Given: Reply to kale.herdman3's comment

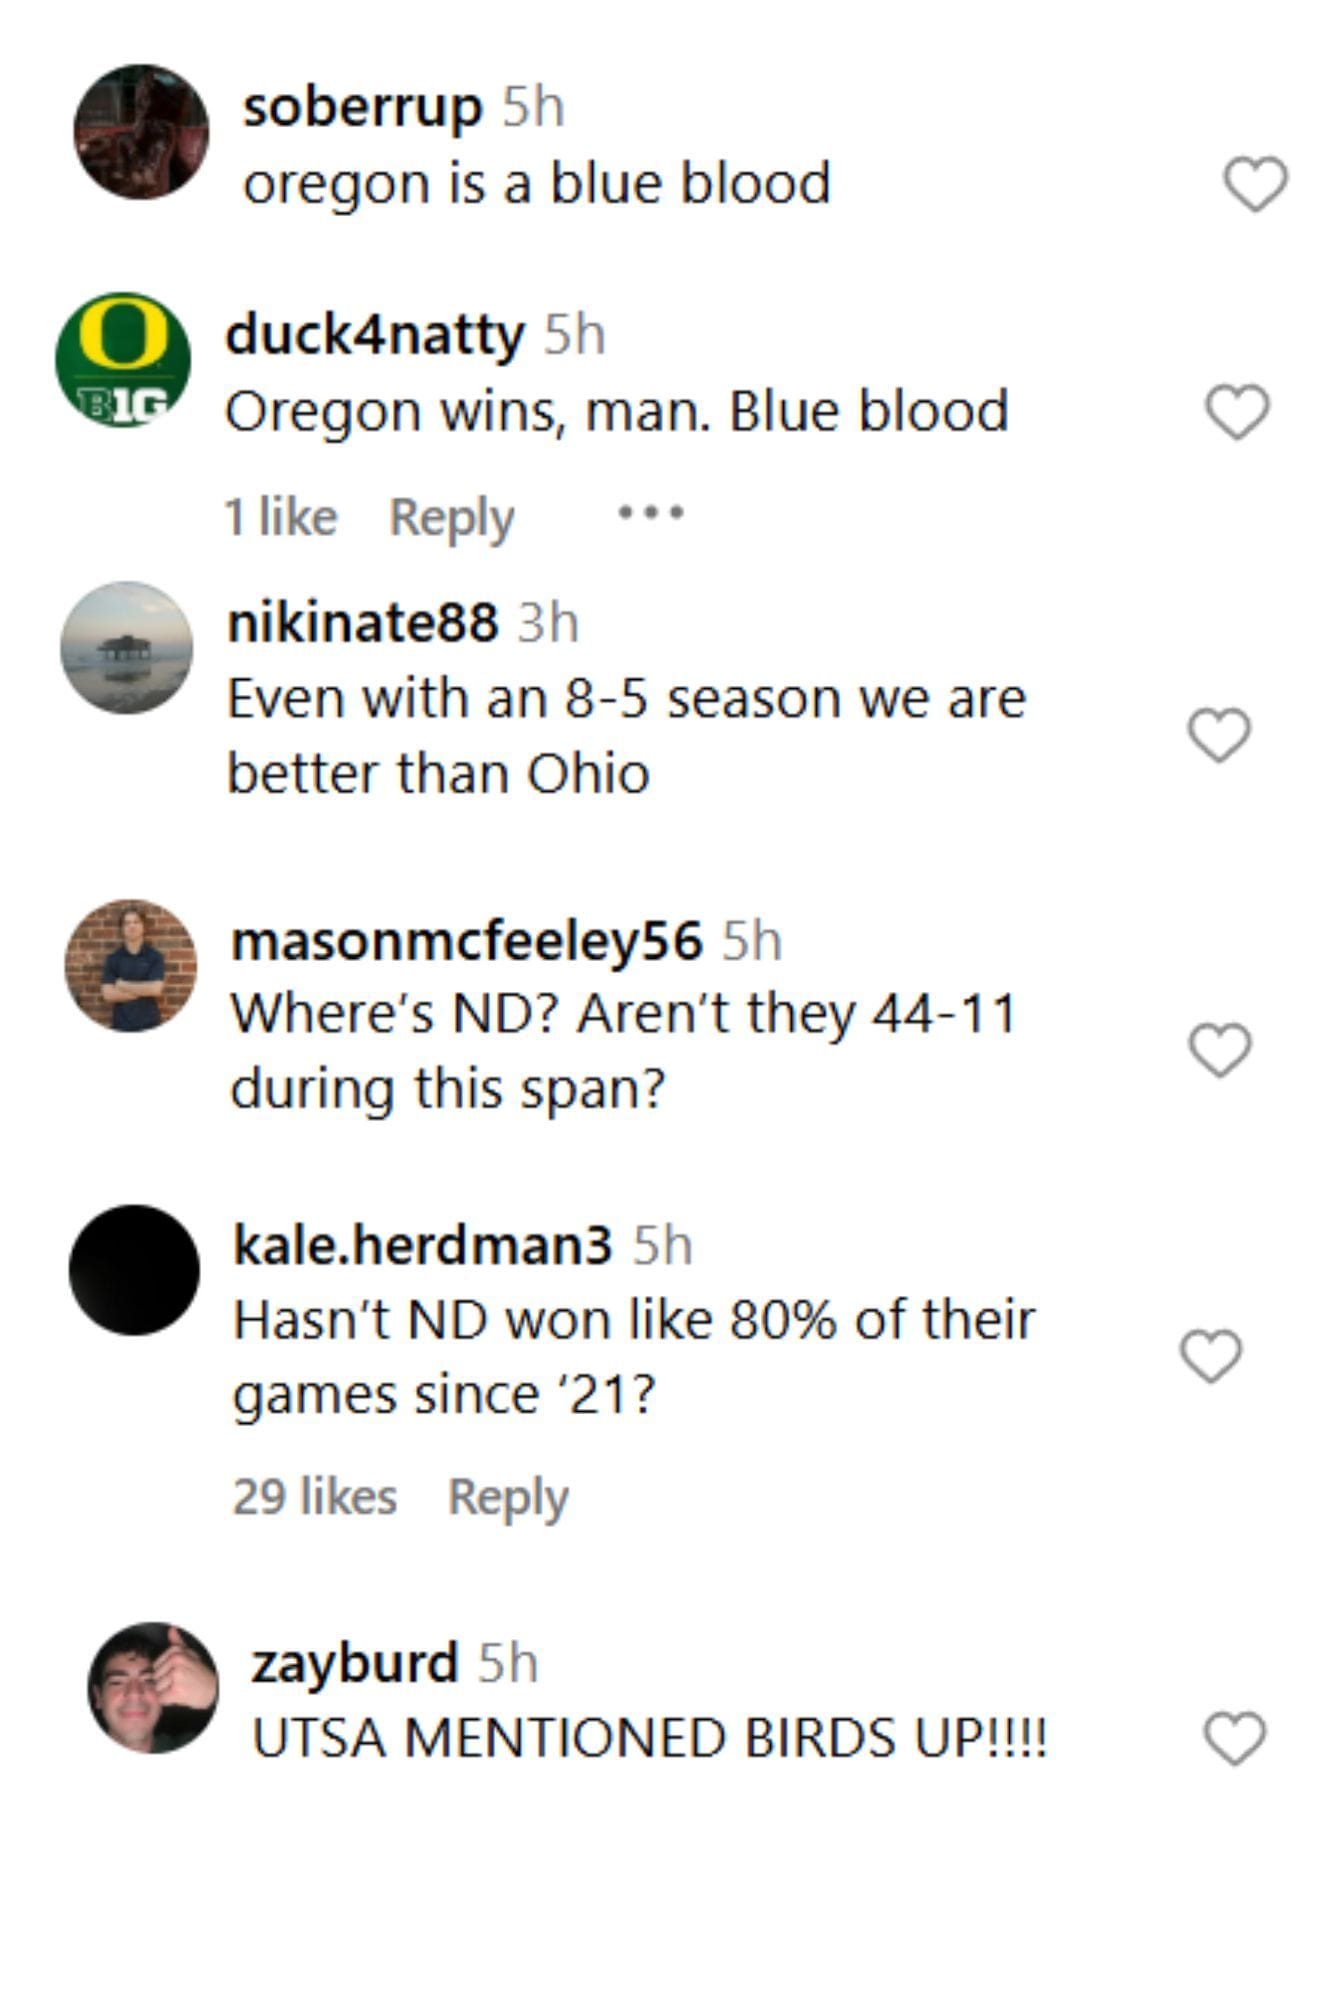Looking at the screenshot, I should [x=508, y=1497].
